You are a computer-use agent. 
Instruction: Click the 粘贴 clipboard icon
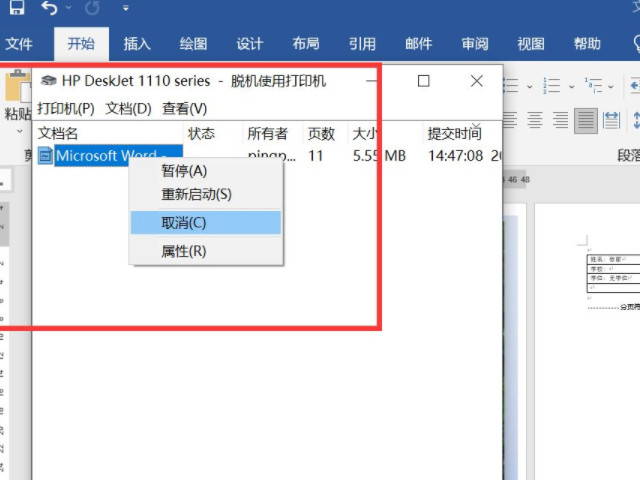(17, 86)
